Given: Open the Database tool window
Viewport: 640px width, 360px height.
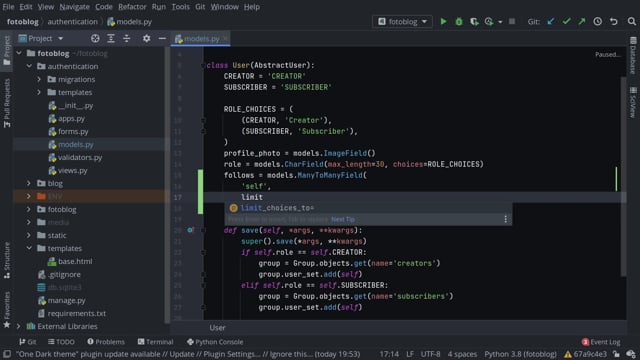Looking at the screenshot, I should click(633, 56).
